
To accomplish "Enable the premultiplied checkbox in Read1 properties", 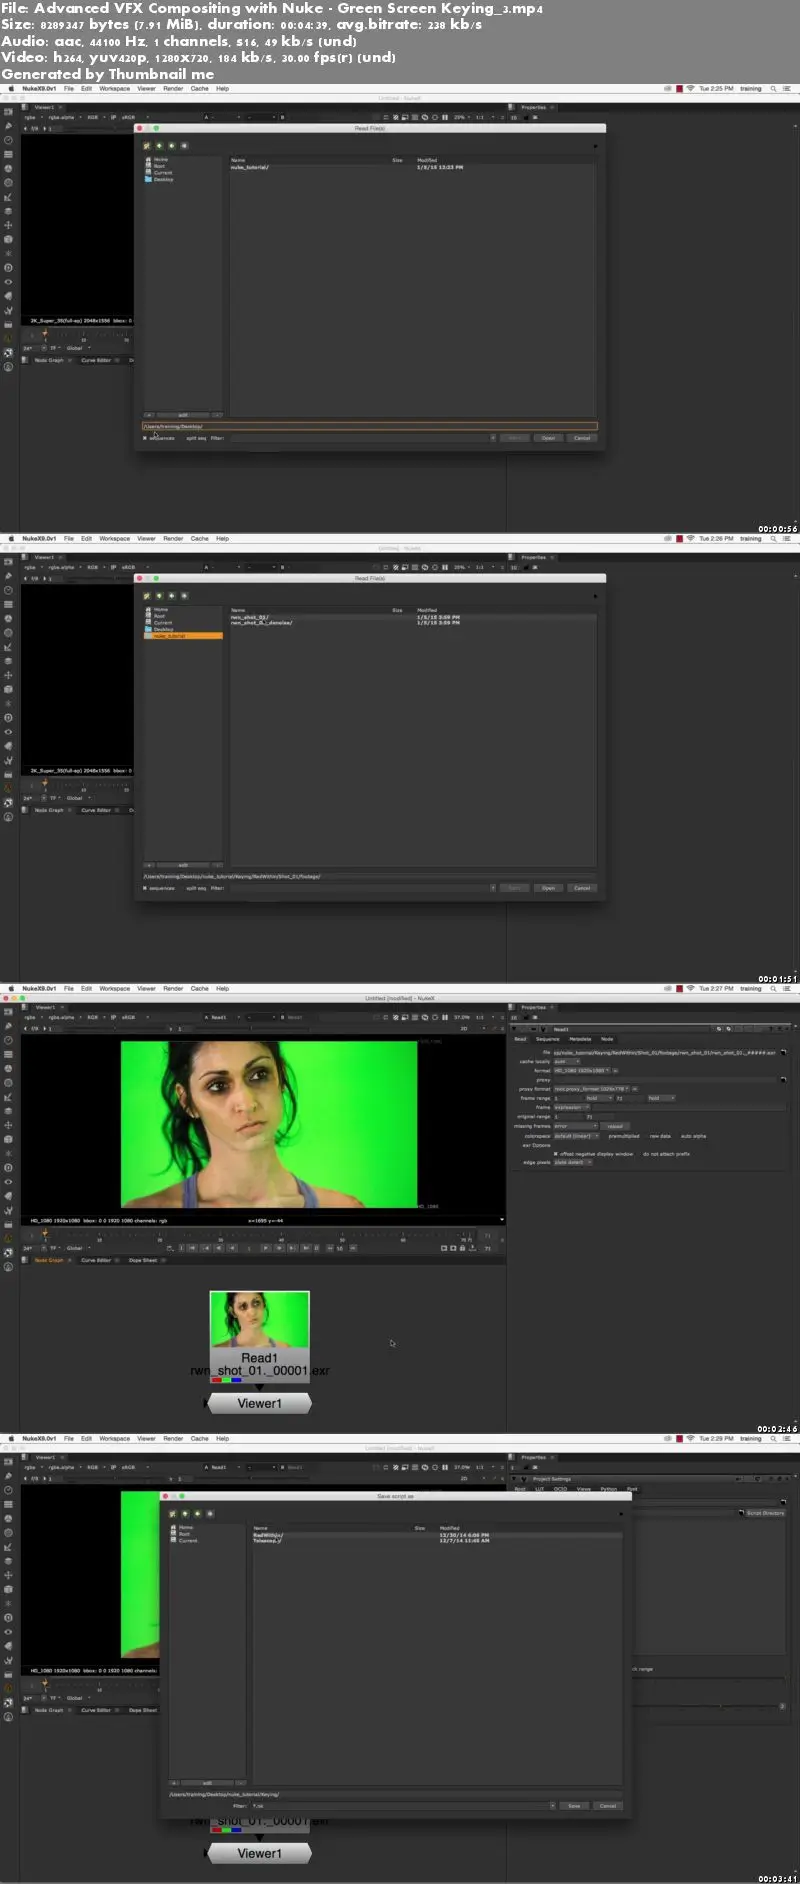I will tap(624, 1136).
